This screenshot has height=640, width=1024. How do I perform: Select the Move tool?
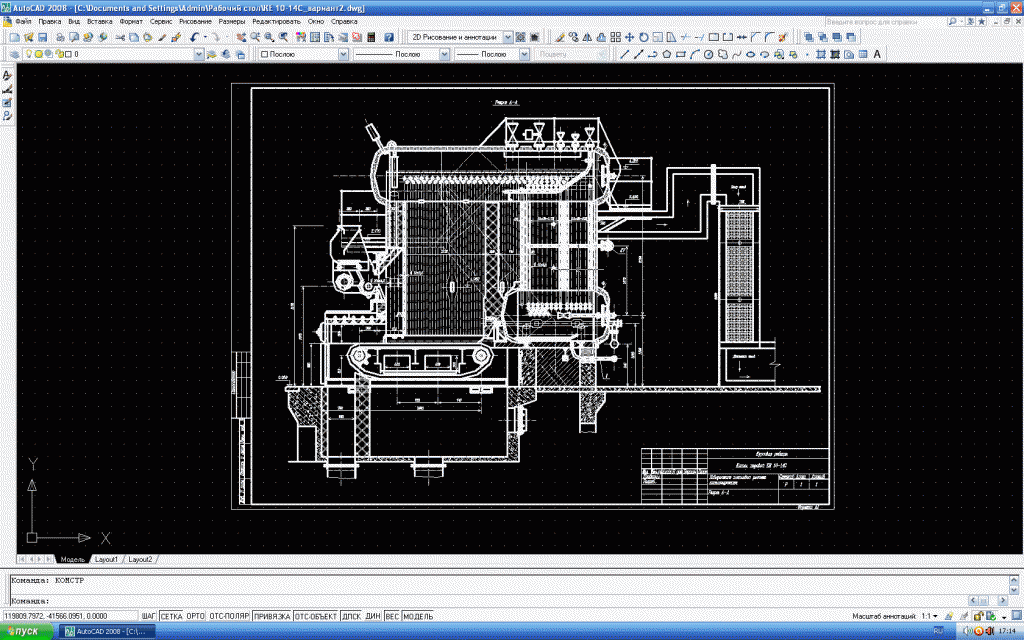pos(629,37)
